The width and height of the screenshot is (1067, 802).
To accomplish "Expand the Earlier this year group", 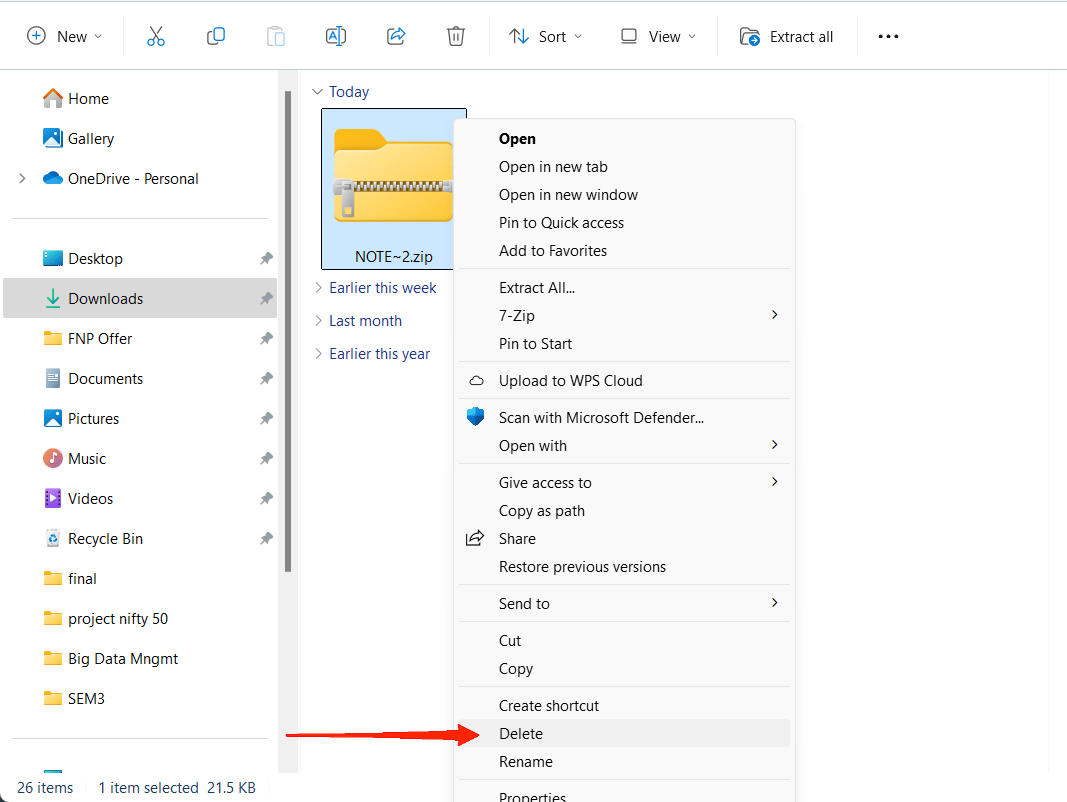I will (318, 354).
